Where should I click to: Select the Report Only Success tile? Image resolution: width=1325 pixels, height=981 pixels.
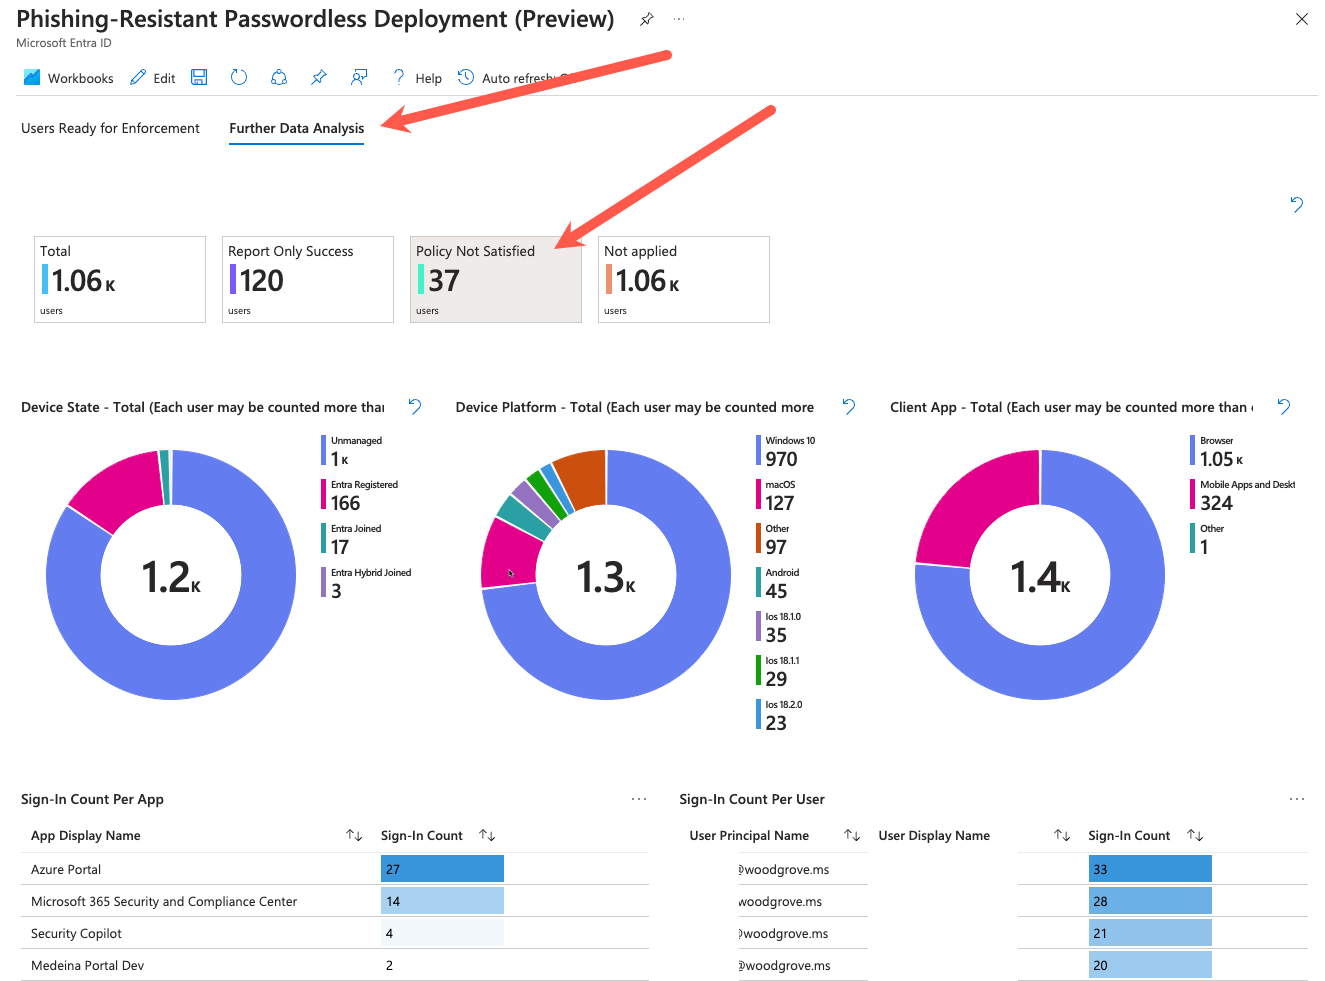tap(308, 279)
